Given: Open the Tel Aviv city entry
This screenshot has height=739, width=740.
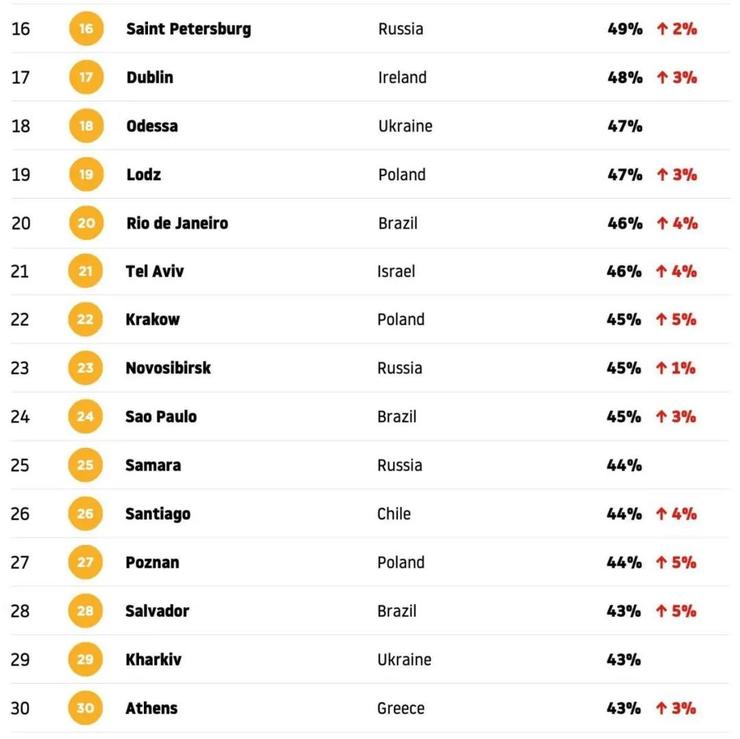Looking at the screenshot, I should point(155,271).
